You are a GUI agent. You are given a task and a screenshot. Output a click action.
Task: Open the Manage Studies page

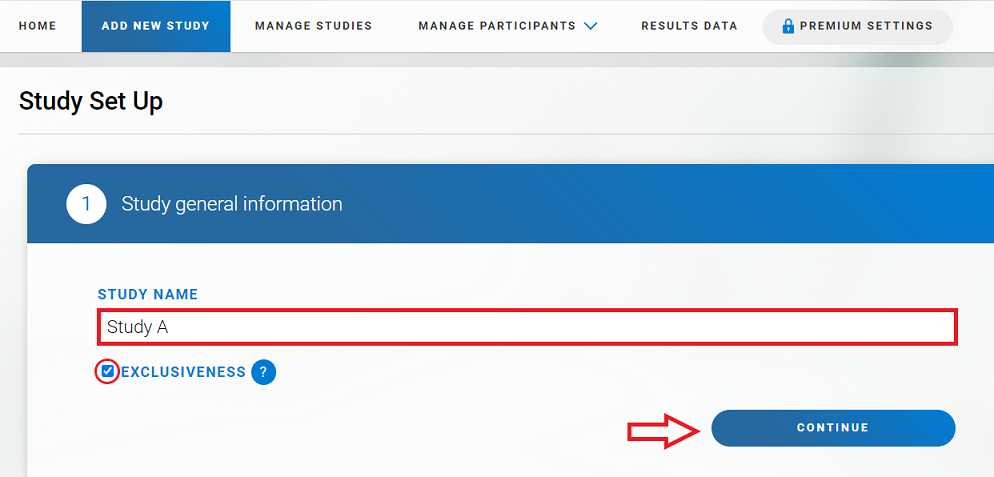click(x=313, y=26)
